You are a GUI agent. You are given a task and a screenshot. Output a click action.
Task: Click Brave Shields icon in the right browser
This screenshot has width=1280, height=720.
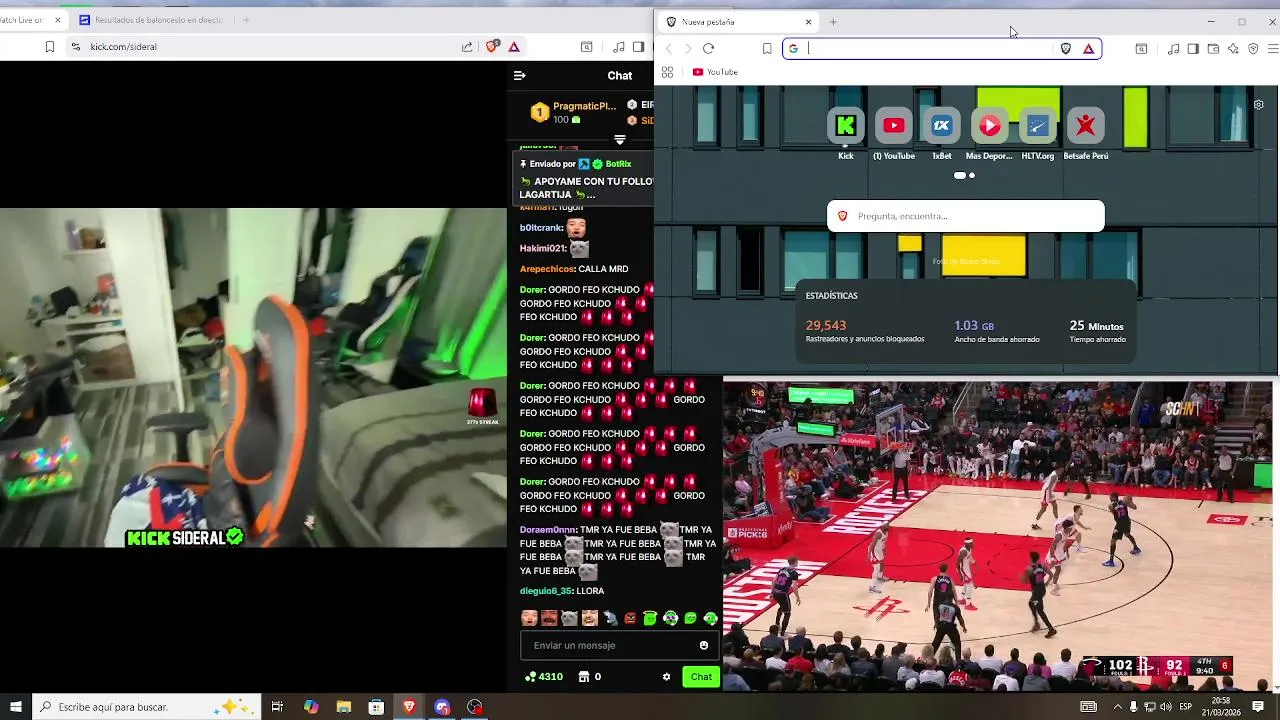tap(1066, 48)
